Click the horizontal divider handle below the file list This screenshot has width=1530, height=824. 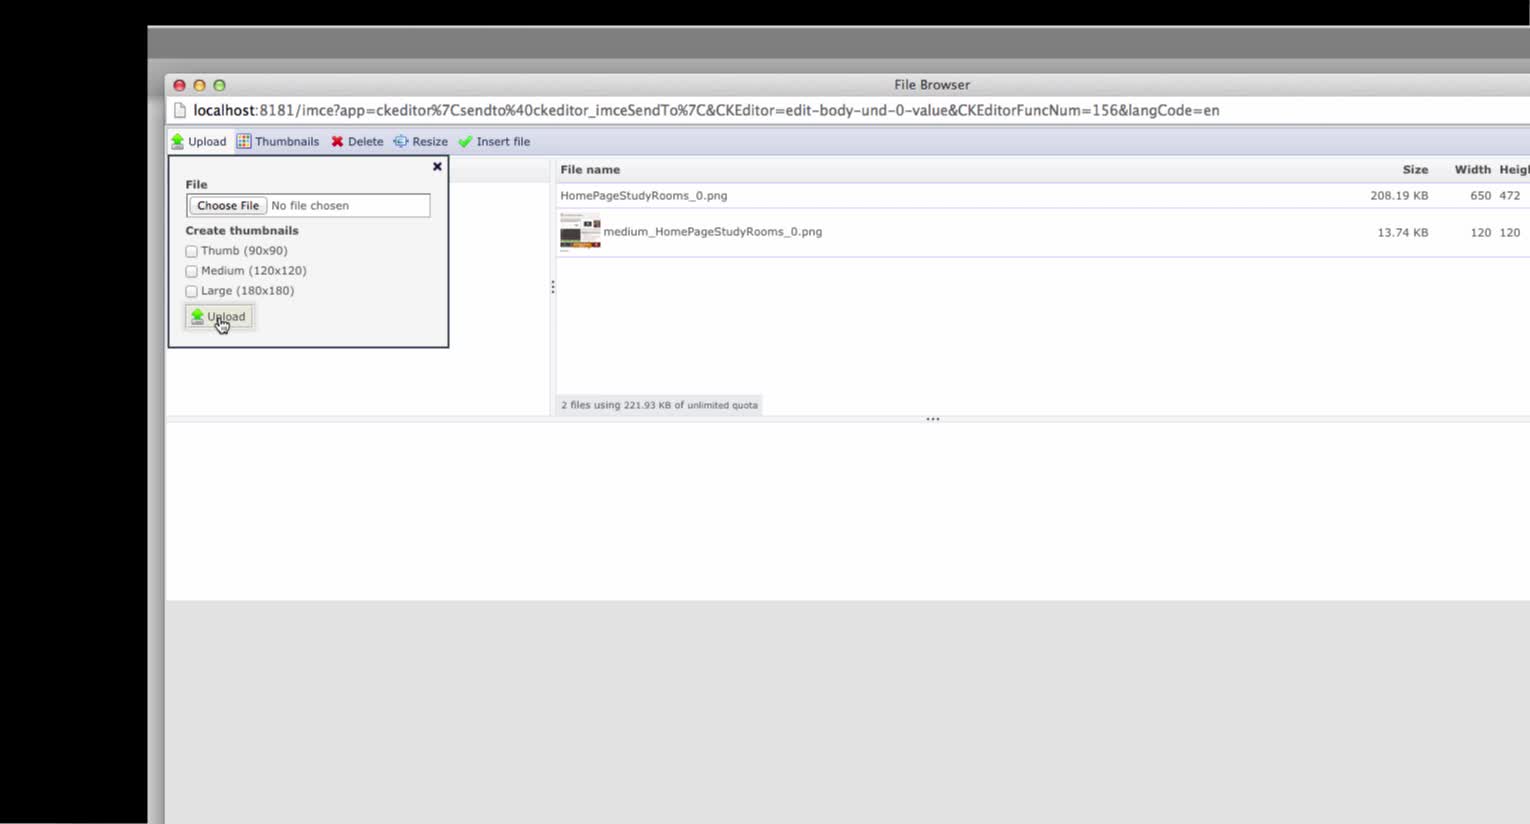click(x=932, y=419)
